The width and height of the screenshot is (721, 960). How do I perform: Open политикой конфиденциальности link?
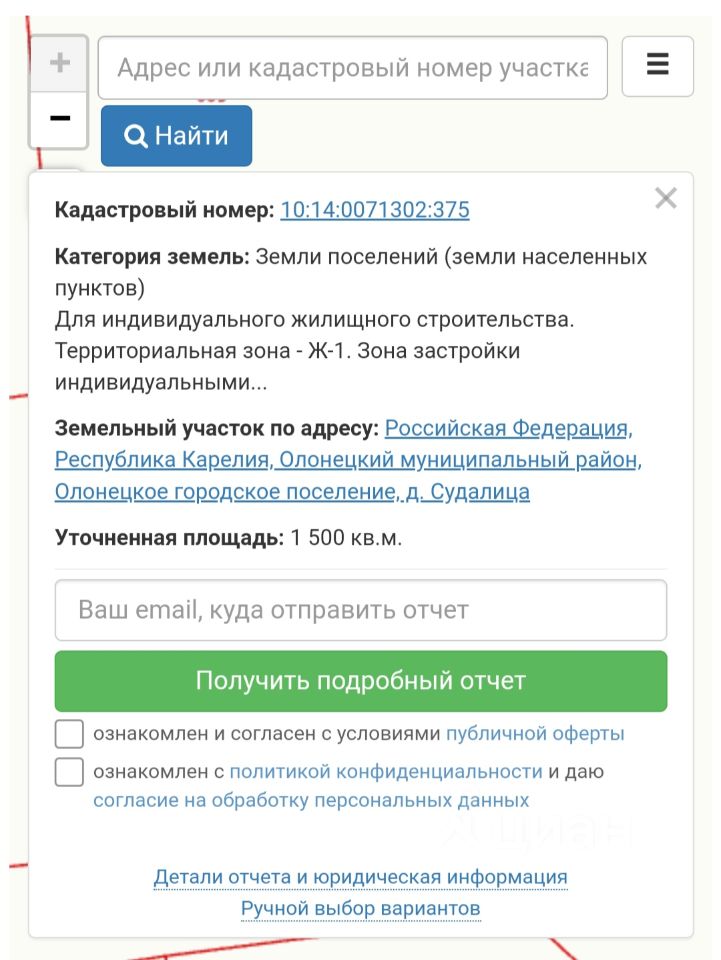pyautogui.click(x=386, y=771)
